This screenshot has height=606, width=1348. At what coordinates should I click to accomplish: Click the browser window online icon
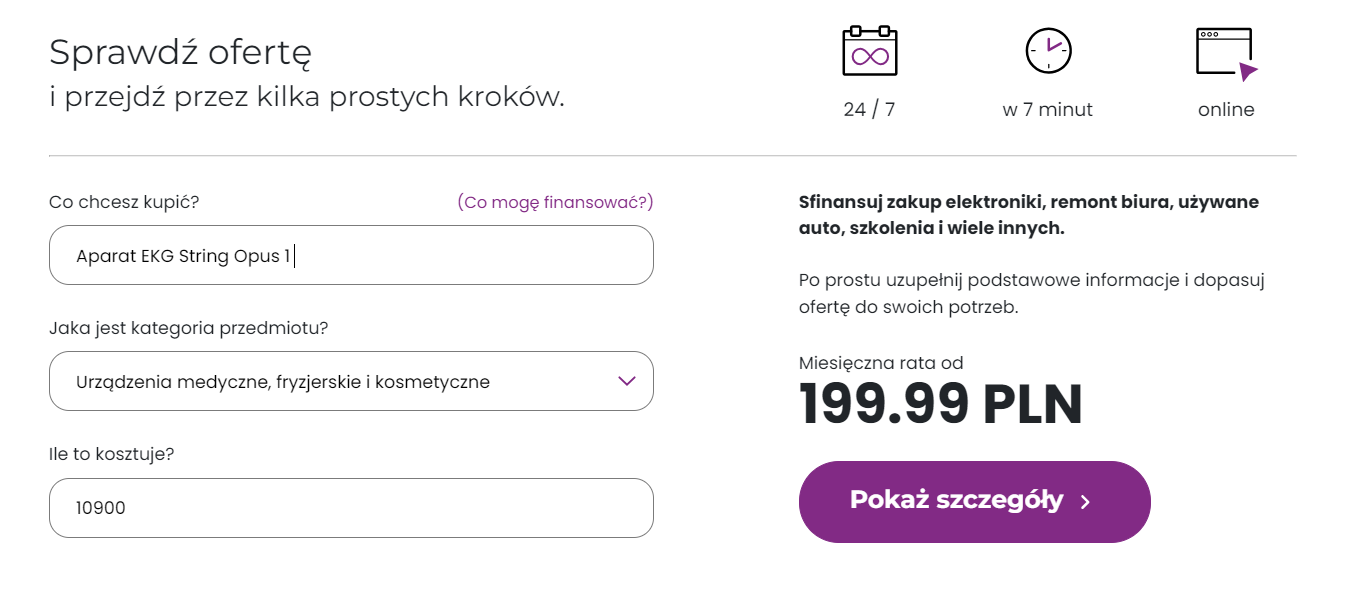coord(1225,52)
